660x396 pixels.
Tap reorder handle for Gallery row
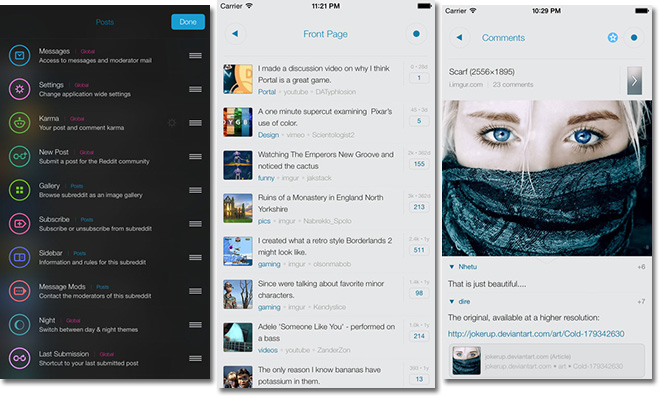click(195, 190)
